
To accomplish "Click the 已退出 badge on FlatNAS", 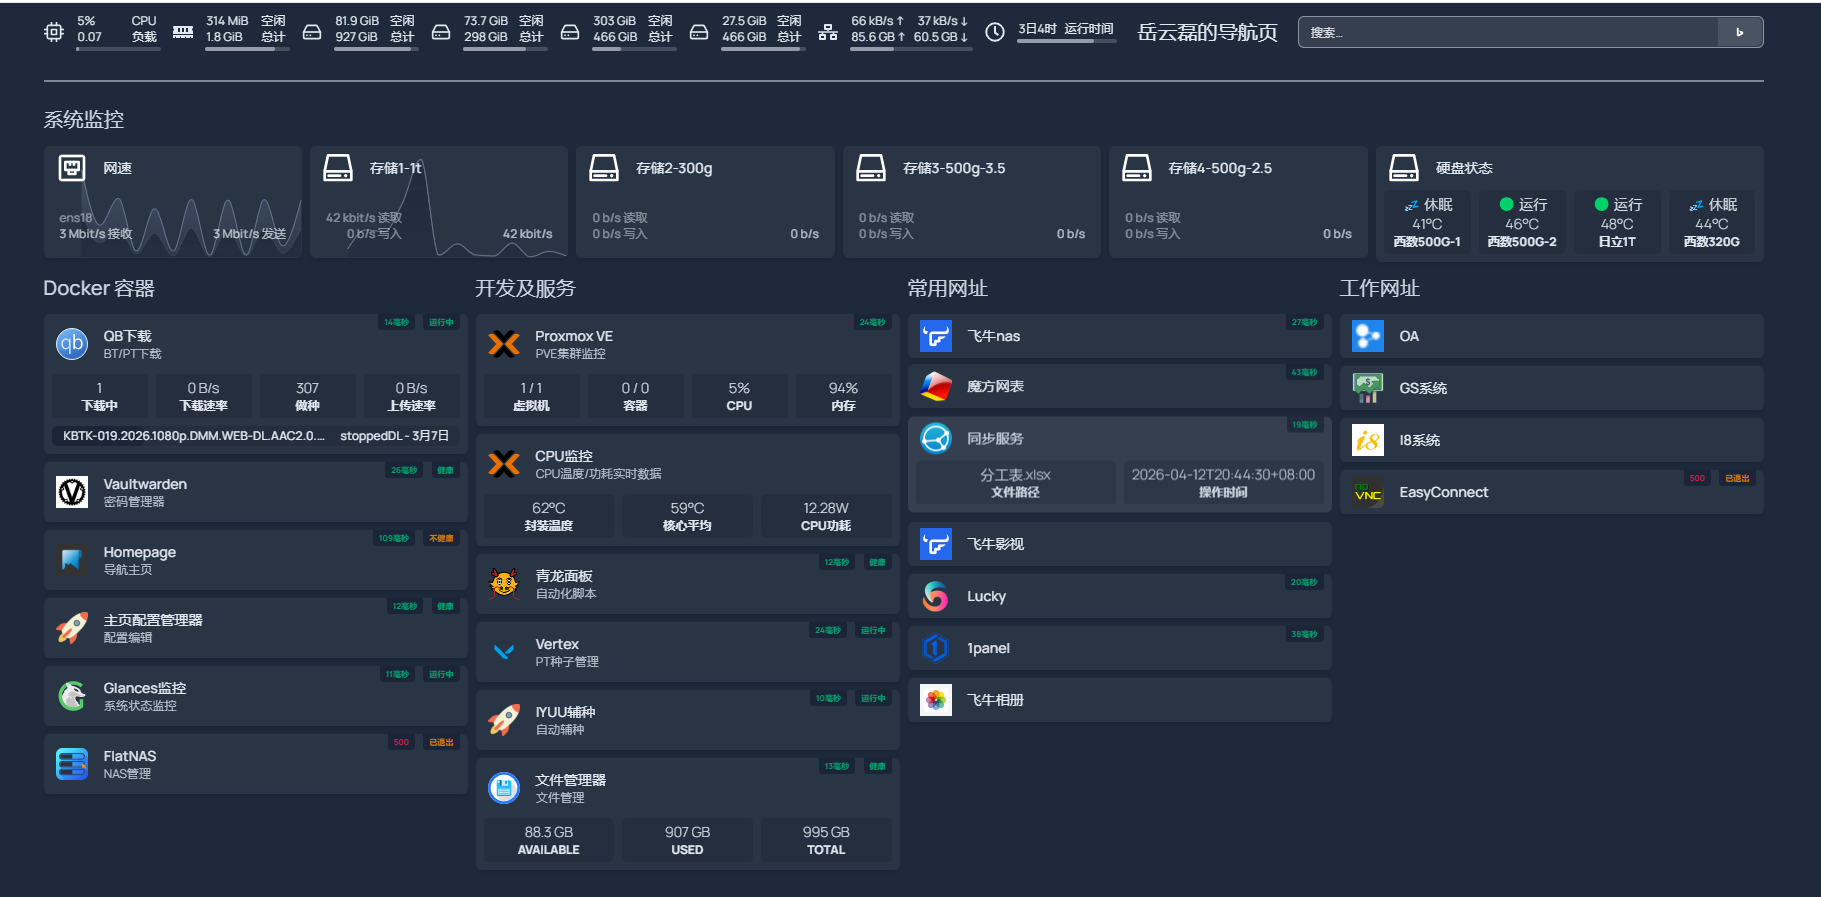I will pos(441,742).
